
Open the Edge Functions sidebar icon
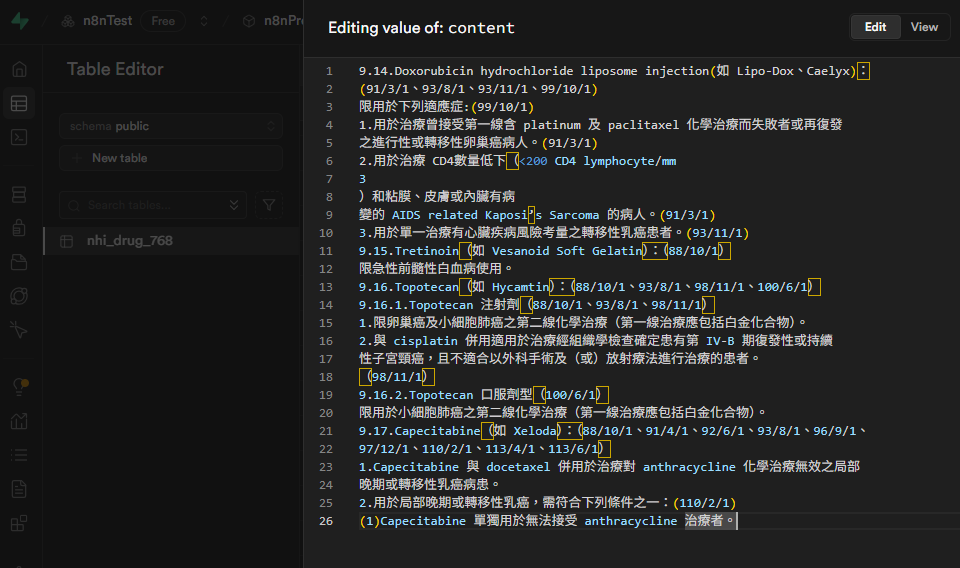pos(19,296)
